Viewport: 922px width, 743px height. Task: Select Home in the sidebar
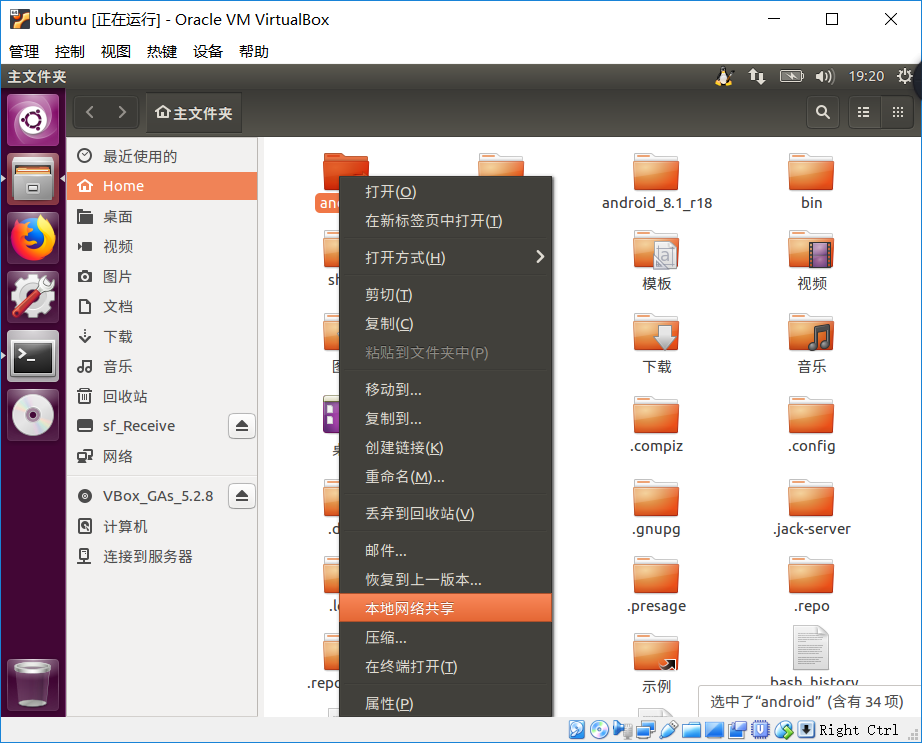point(162,186)
